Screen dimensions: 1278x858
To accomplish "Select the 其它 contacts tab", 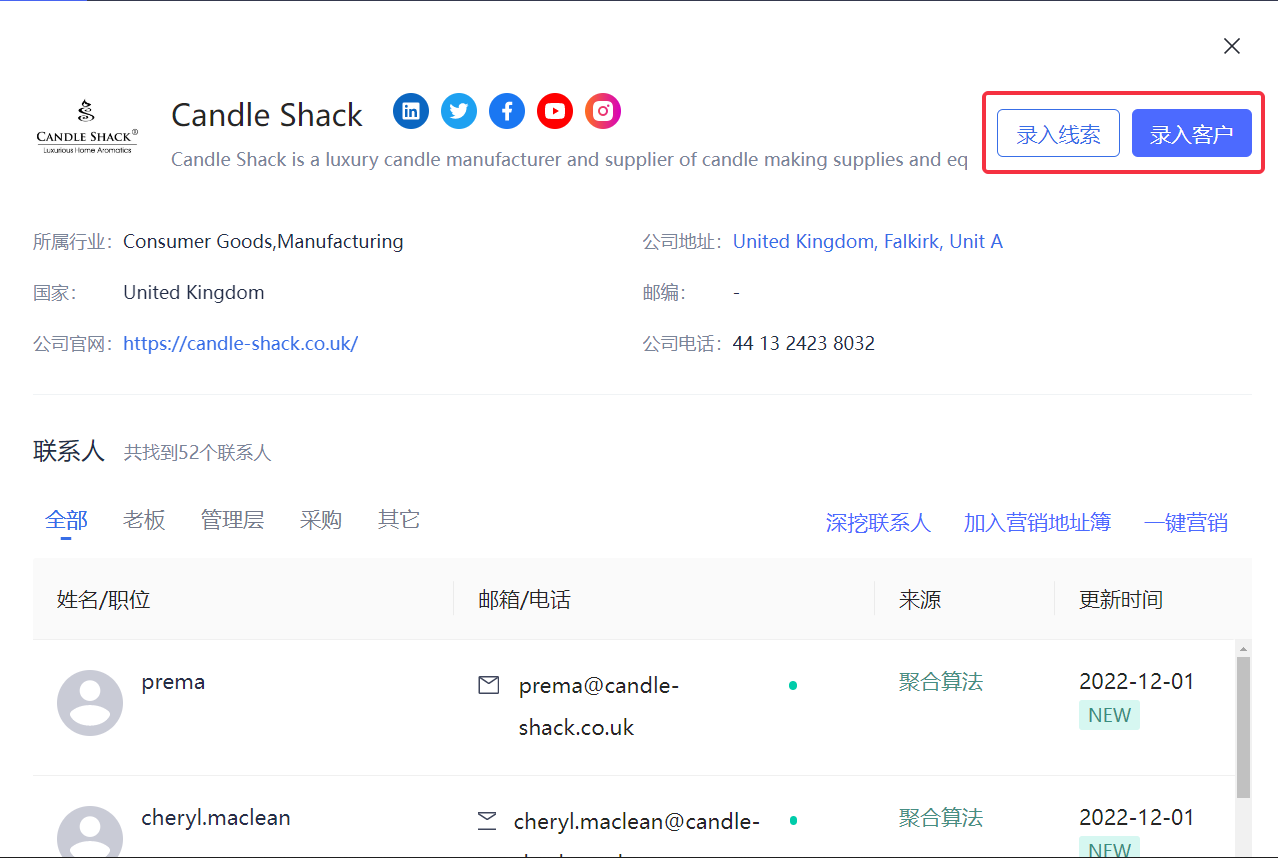I will 399,520.
